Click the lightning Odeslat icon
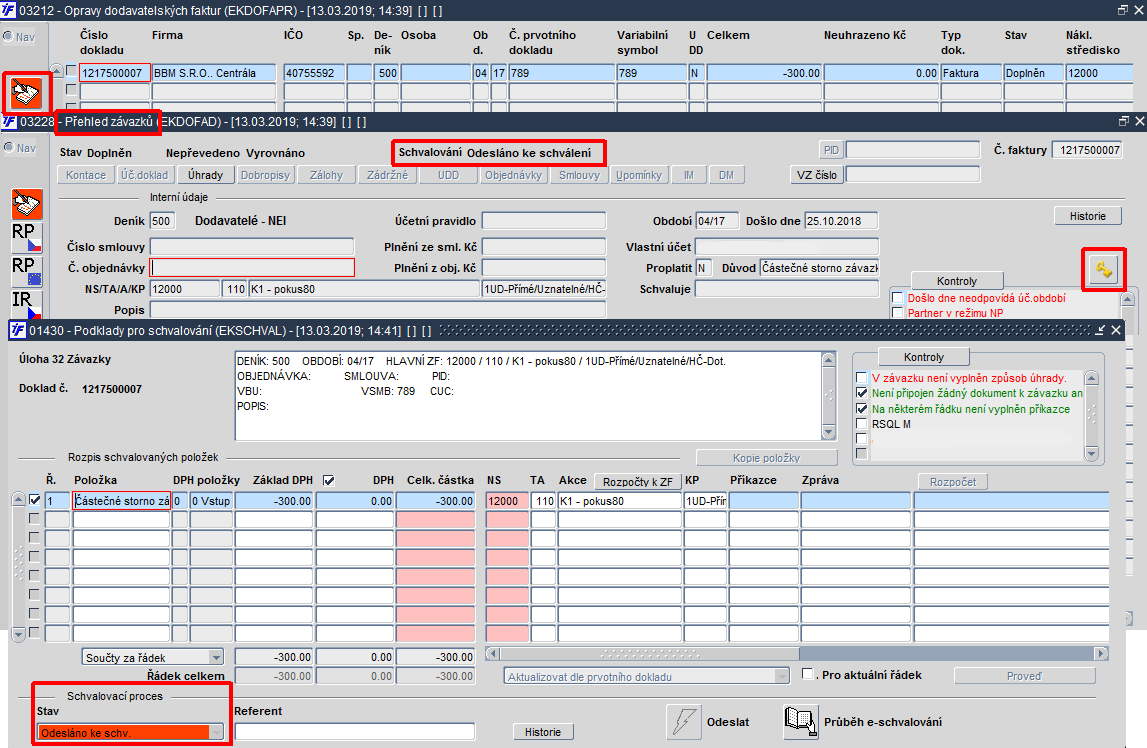 click(684, 722)
